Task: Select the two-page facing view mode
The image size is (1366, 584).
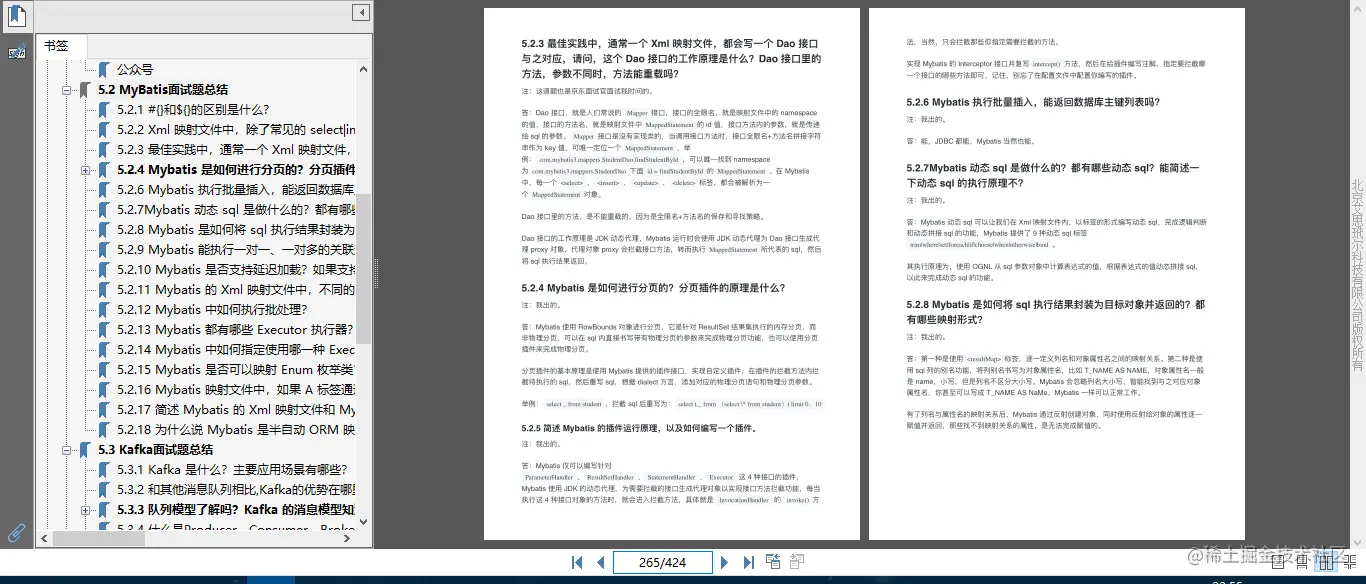Action: point(1325,563)
